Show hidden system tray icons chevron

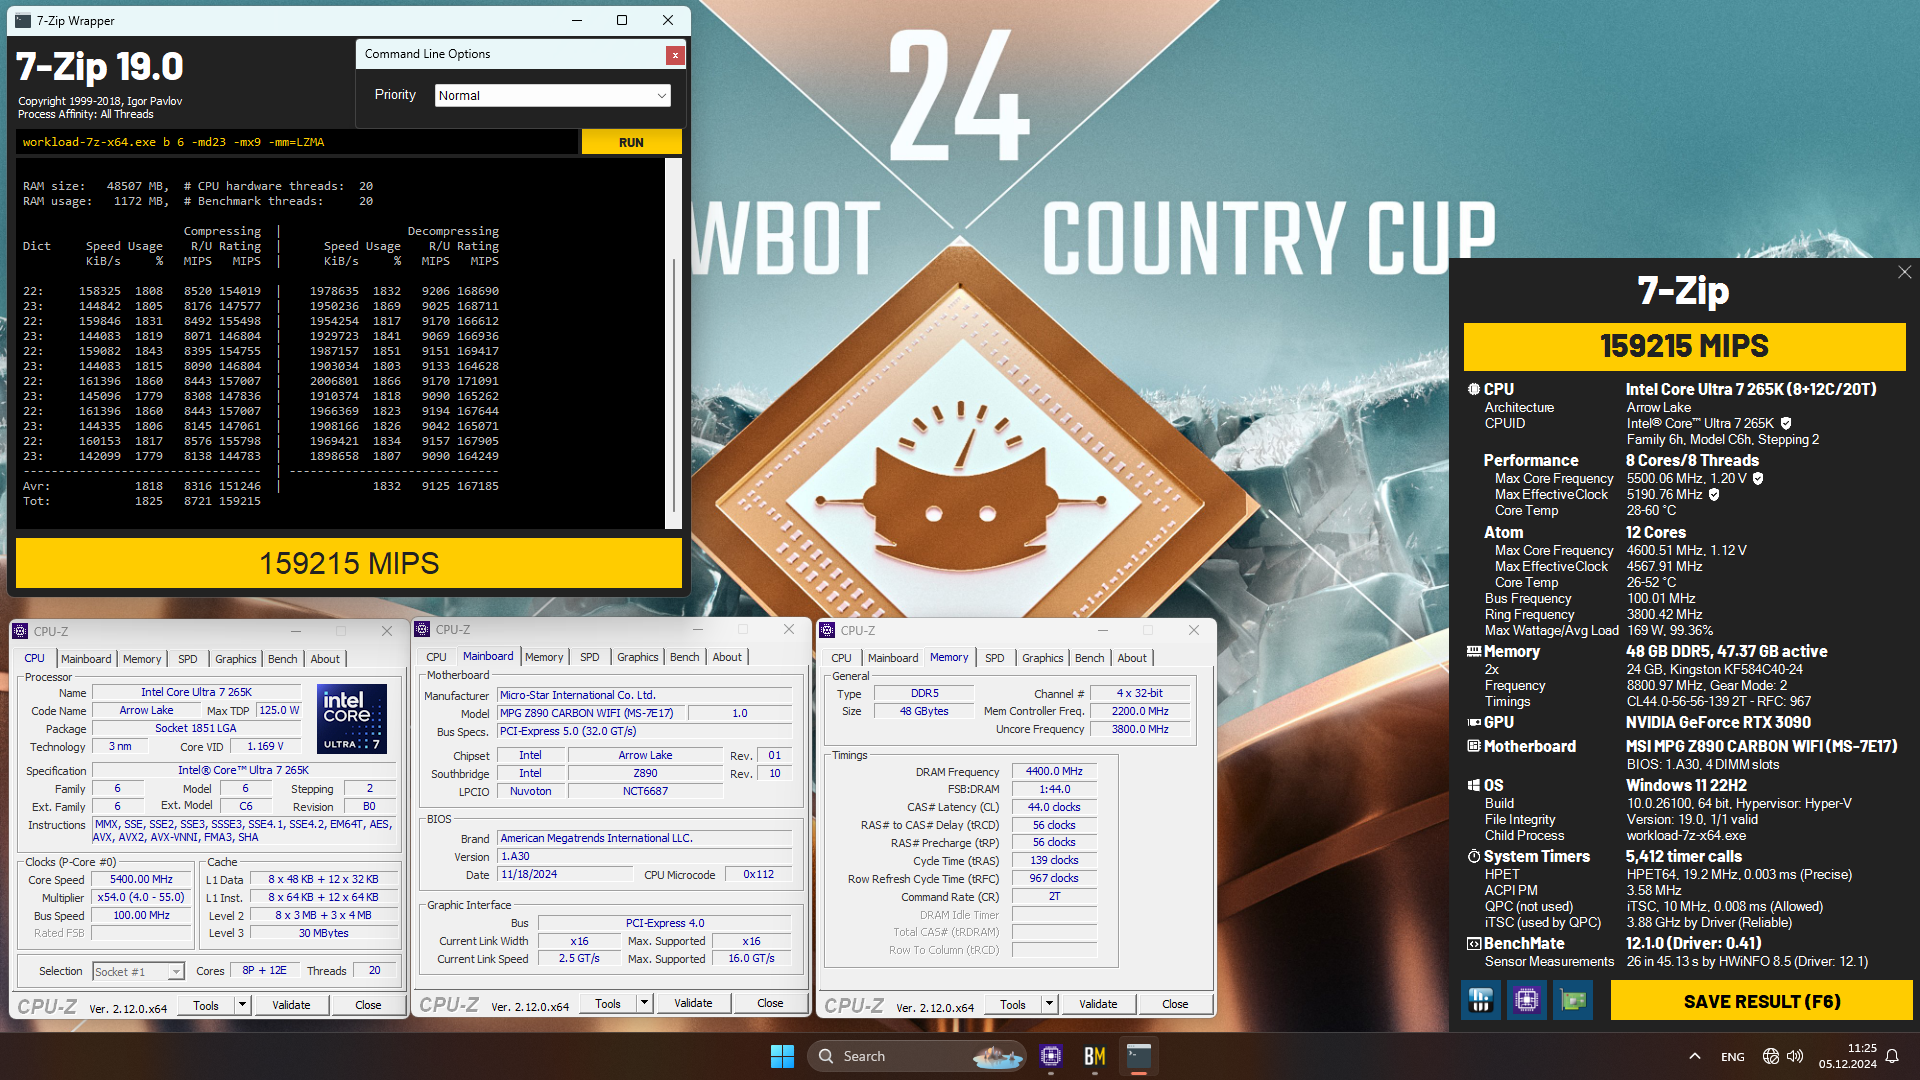pos(1694,1056)
